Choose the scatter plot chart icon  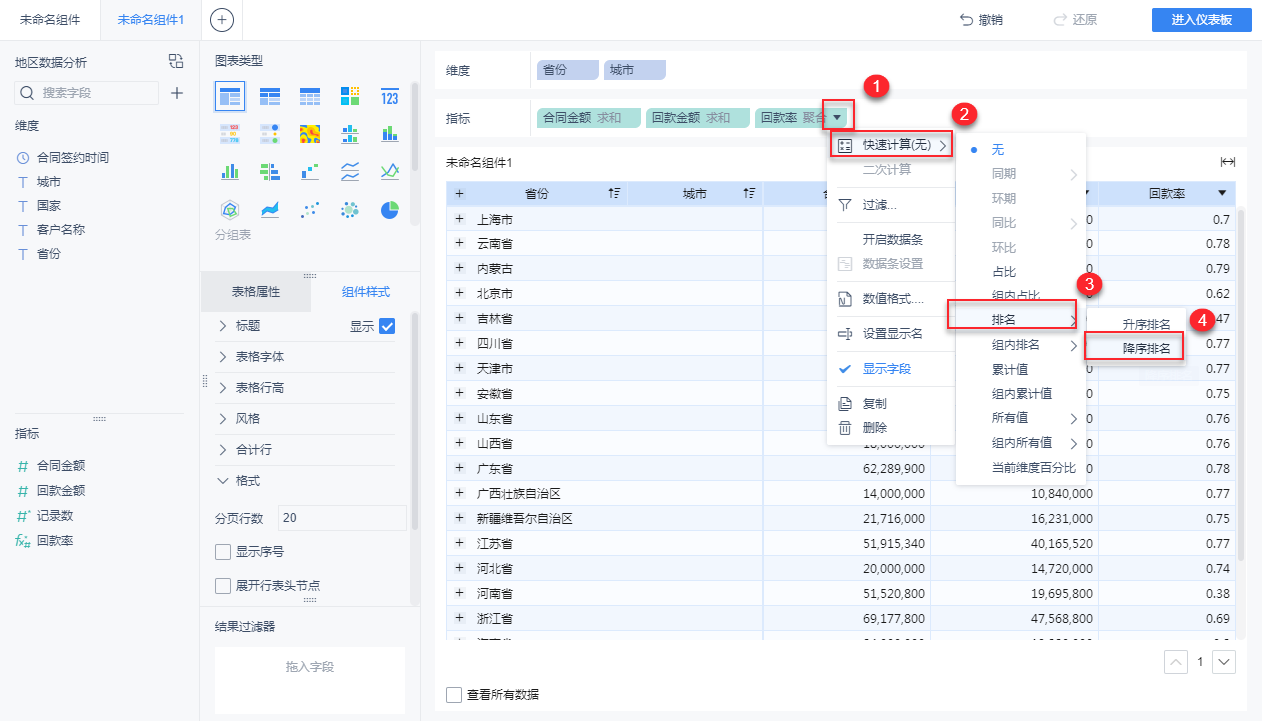click(x=310, y=209)
